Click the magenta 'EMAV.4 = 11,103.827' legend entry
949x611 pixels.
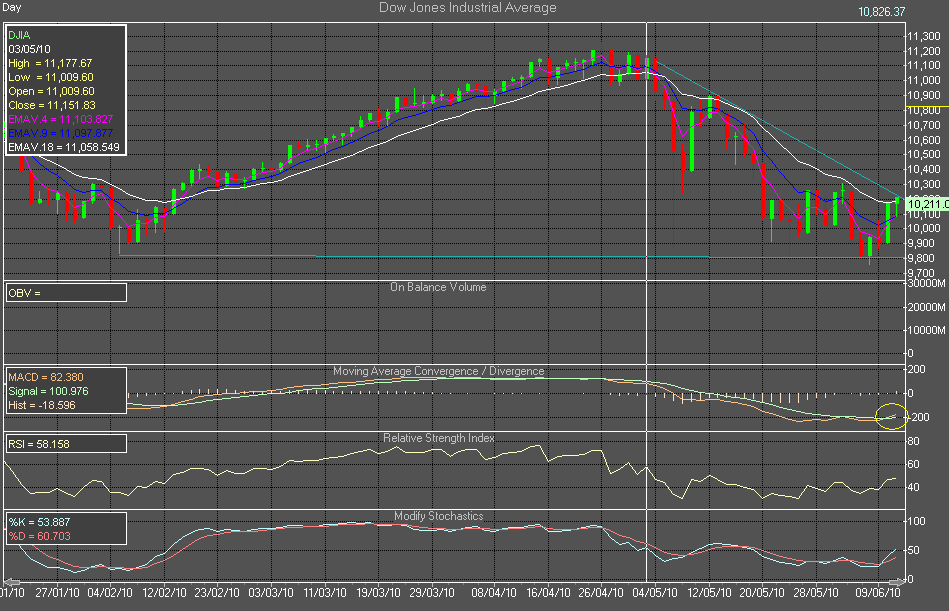pos(61,119)
